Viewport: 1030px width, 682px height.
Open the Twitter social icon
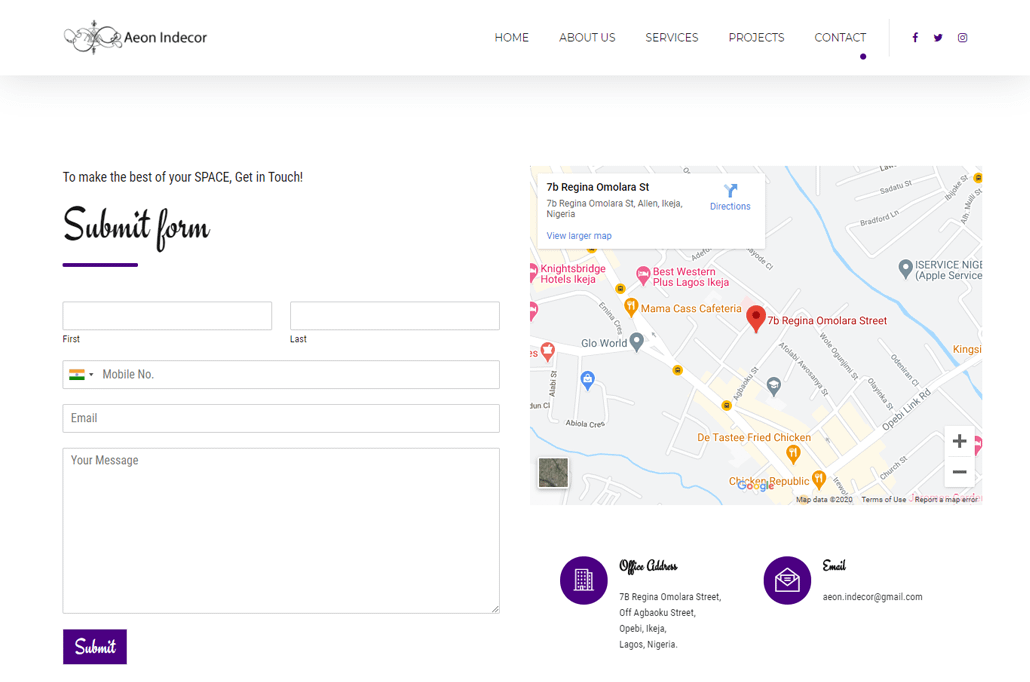pyautogui.click(x=938, y=38)
